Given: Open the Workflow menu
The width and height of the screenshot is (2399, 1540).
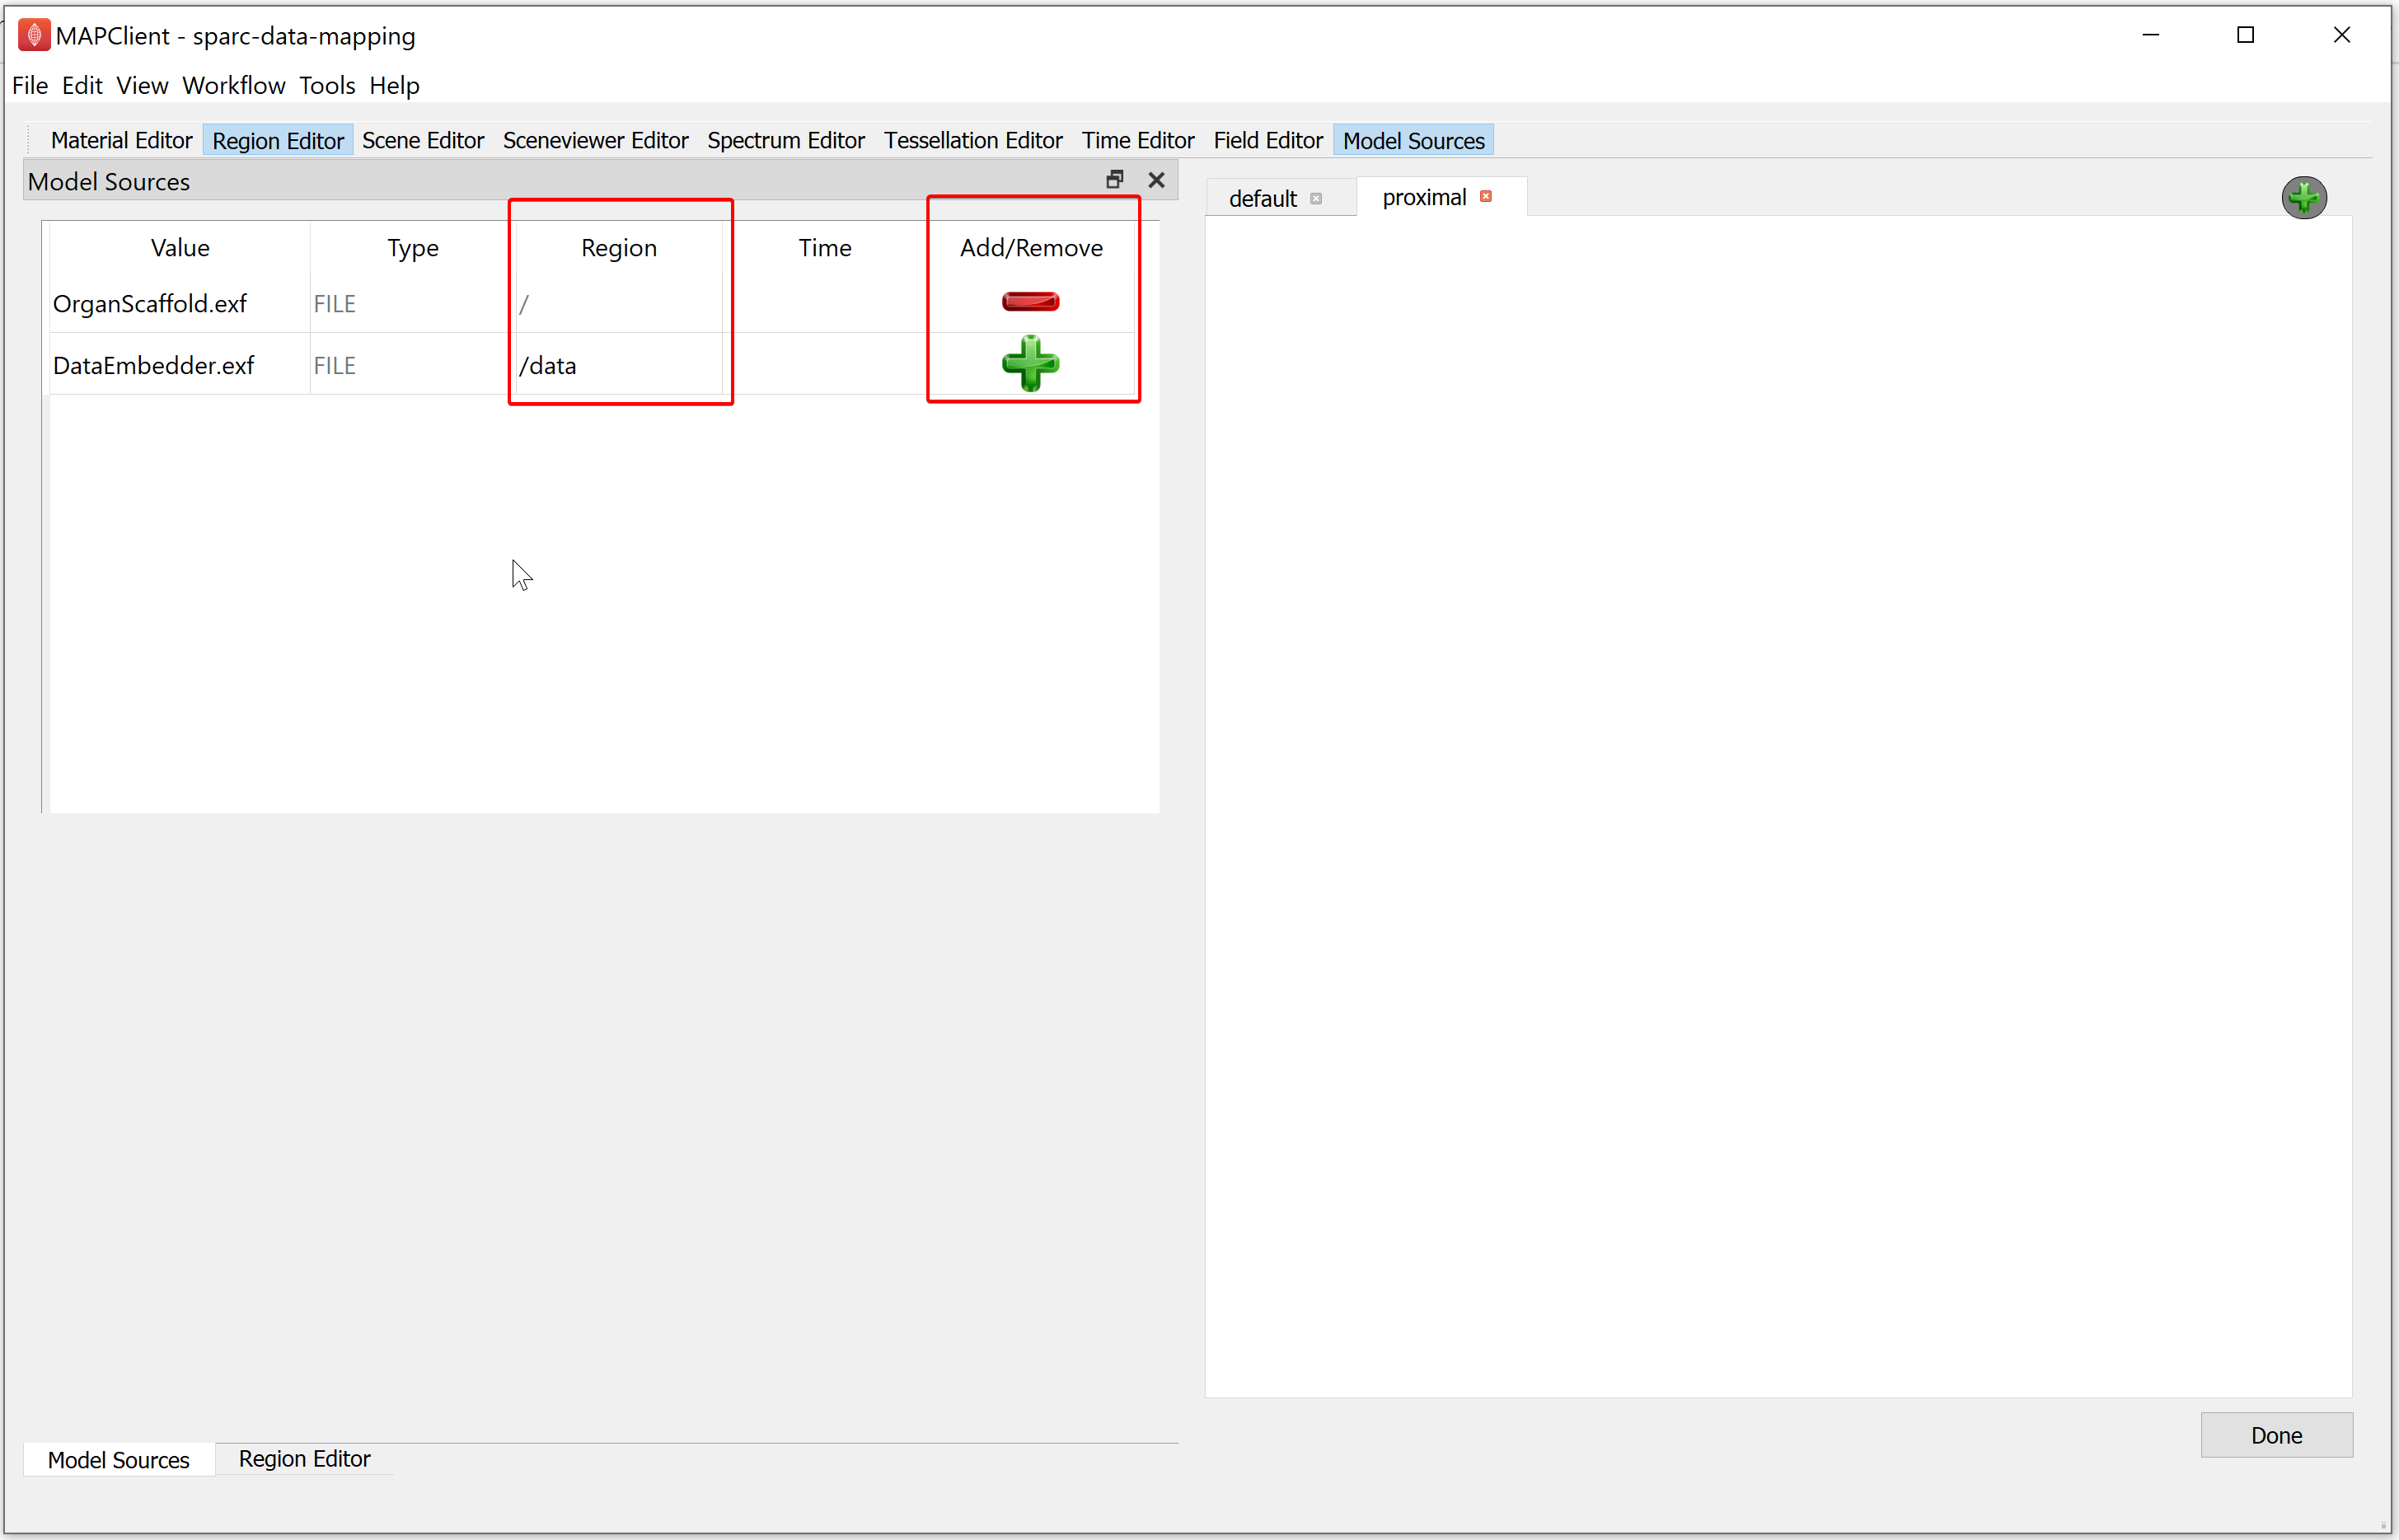Looking at the screenshot, I should [233, 85].
